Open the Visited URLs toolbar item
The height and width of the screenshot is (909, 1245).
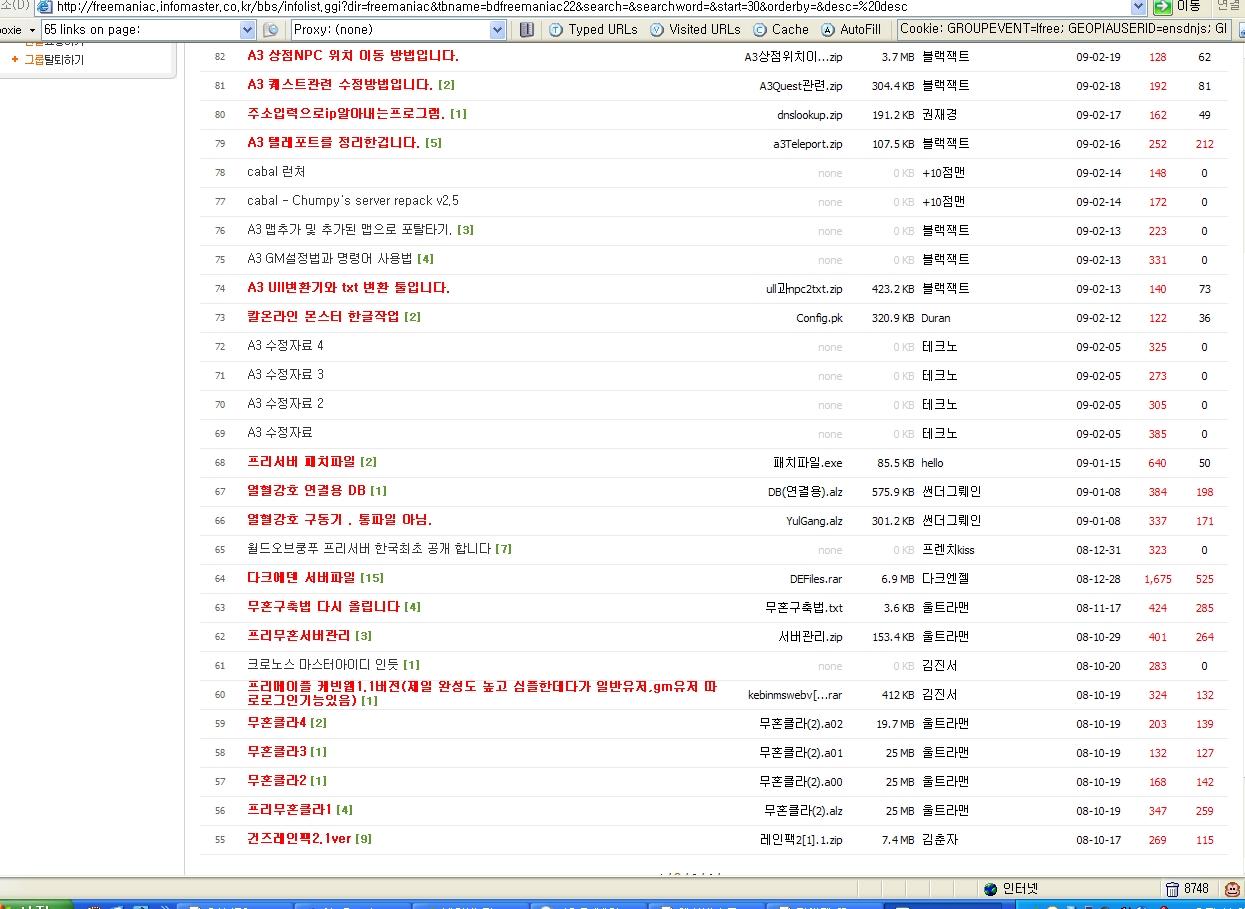pyautogui.click(x=695, y=30)
